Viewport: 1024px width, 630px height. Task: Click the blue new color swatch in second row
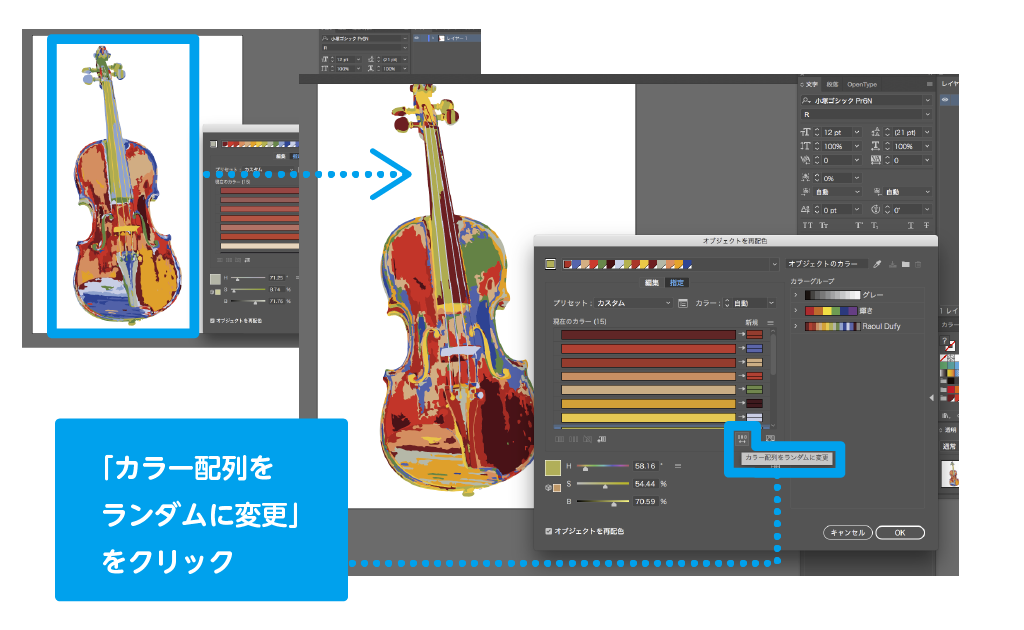pos(754,349)
